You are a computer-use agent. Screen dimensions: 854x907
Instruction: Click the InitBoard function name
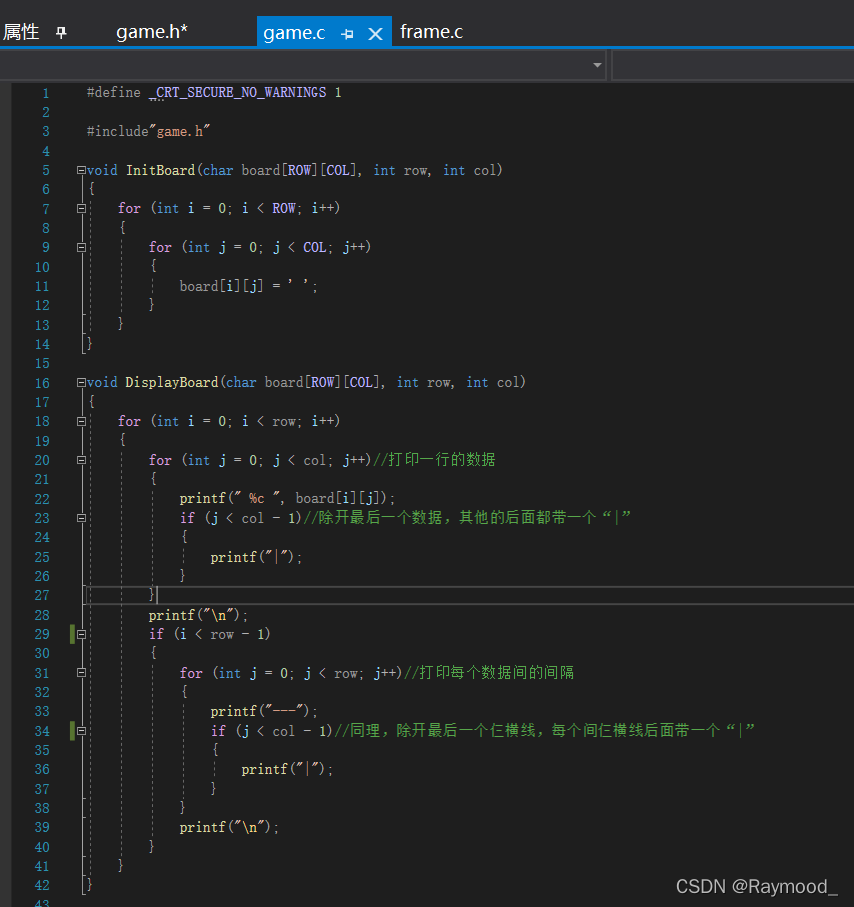160,170
